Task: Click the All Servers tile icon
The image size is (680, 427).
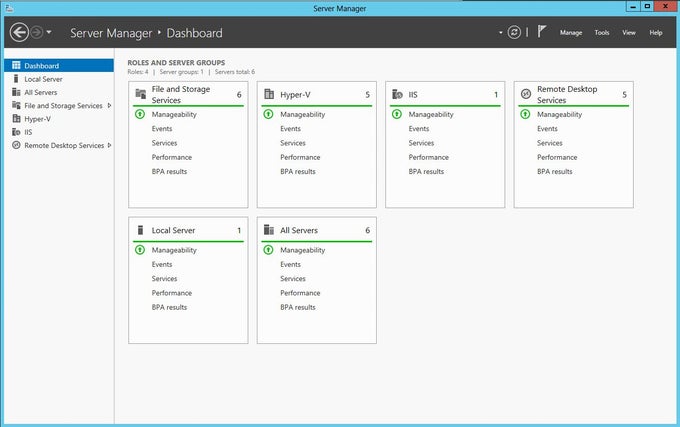Action: 269,230
